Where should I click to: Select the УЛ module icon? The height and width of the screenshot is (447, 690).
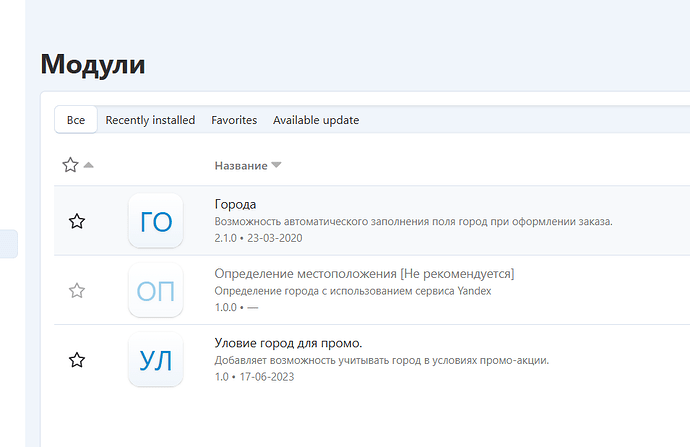pyautogui.click(x=155, y=360)
